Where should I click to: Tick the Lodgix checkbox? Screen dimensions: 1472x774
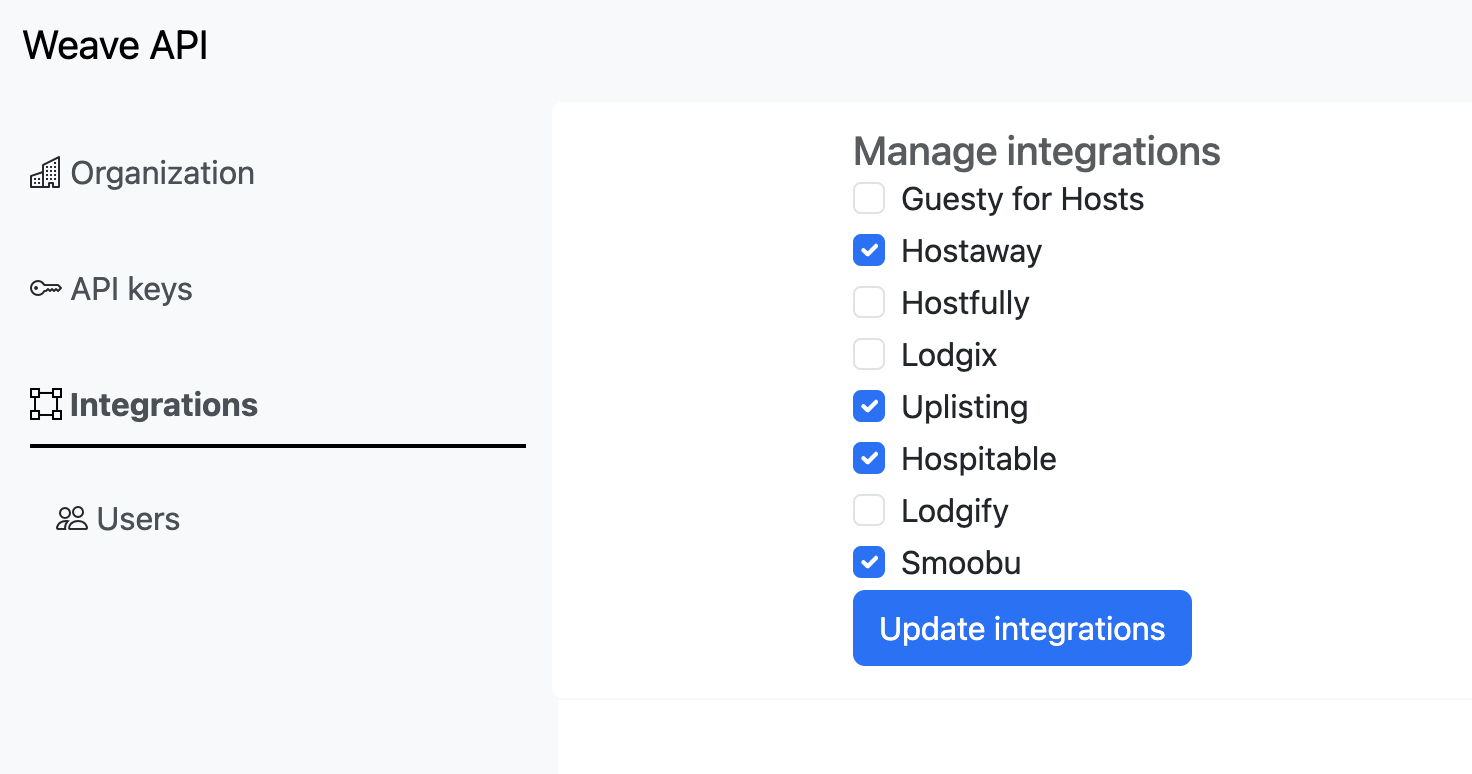tap(869, 354)
